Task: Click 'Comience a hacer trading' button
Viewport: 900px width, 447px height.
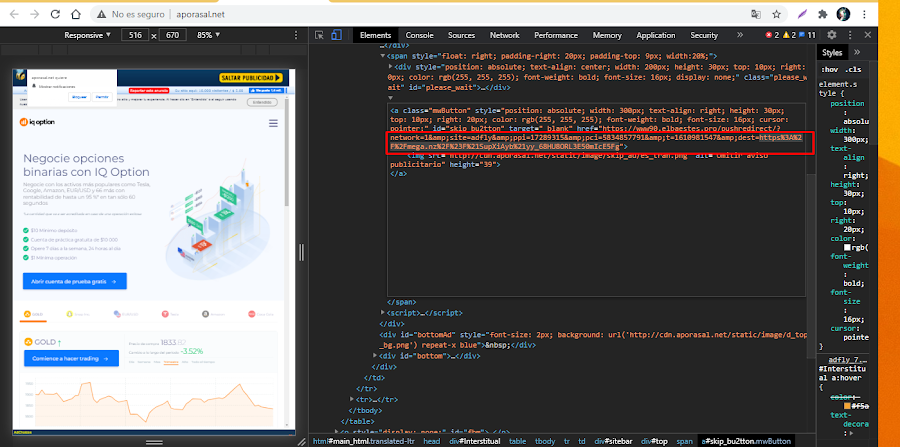Action: coord(71,359)
